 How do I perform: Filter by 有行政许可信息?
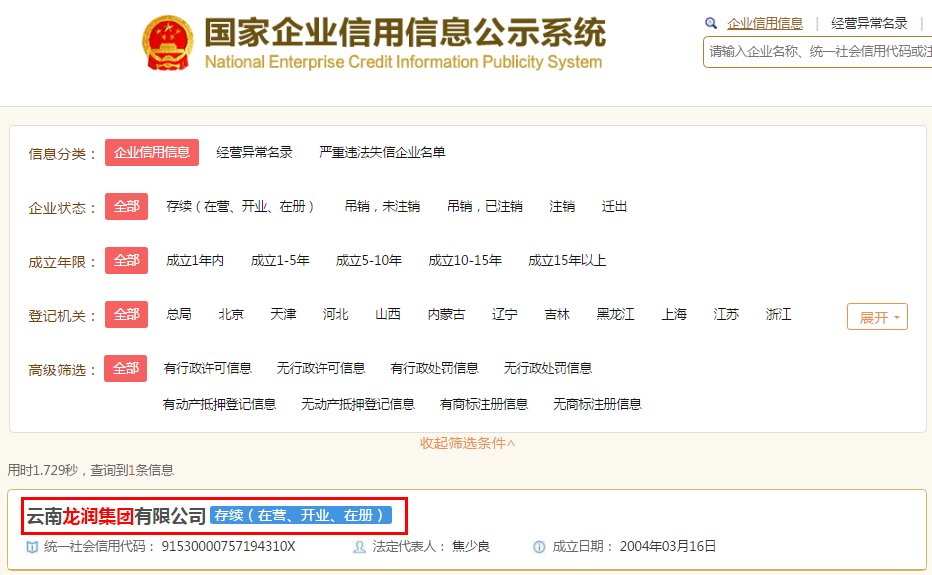tap(207, 369)
